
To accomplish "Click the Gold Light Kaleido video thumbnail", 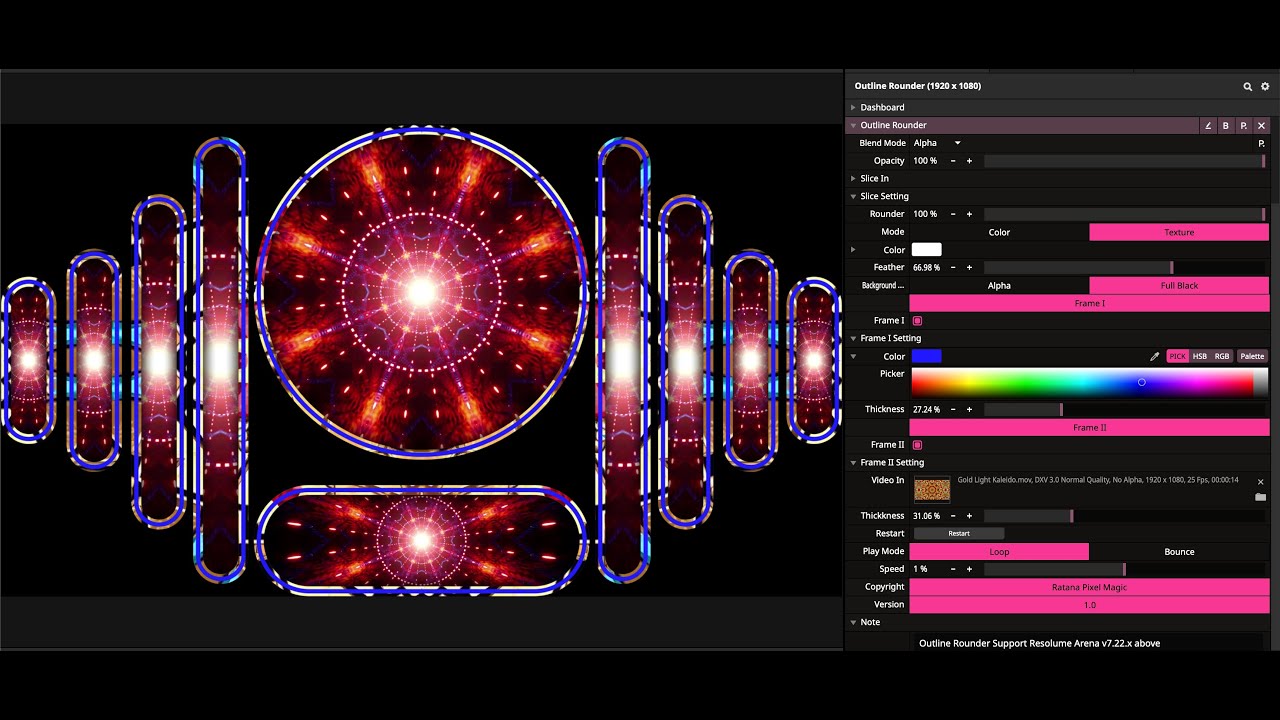I will tap(932, 489).
